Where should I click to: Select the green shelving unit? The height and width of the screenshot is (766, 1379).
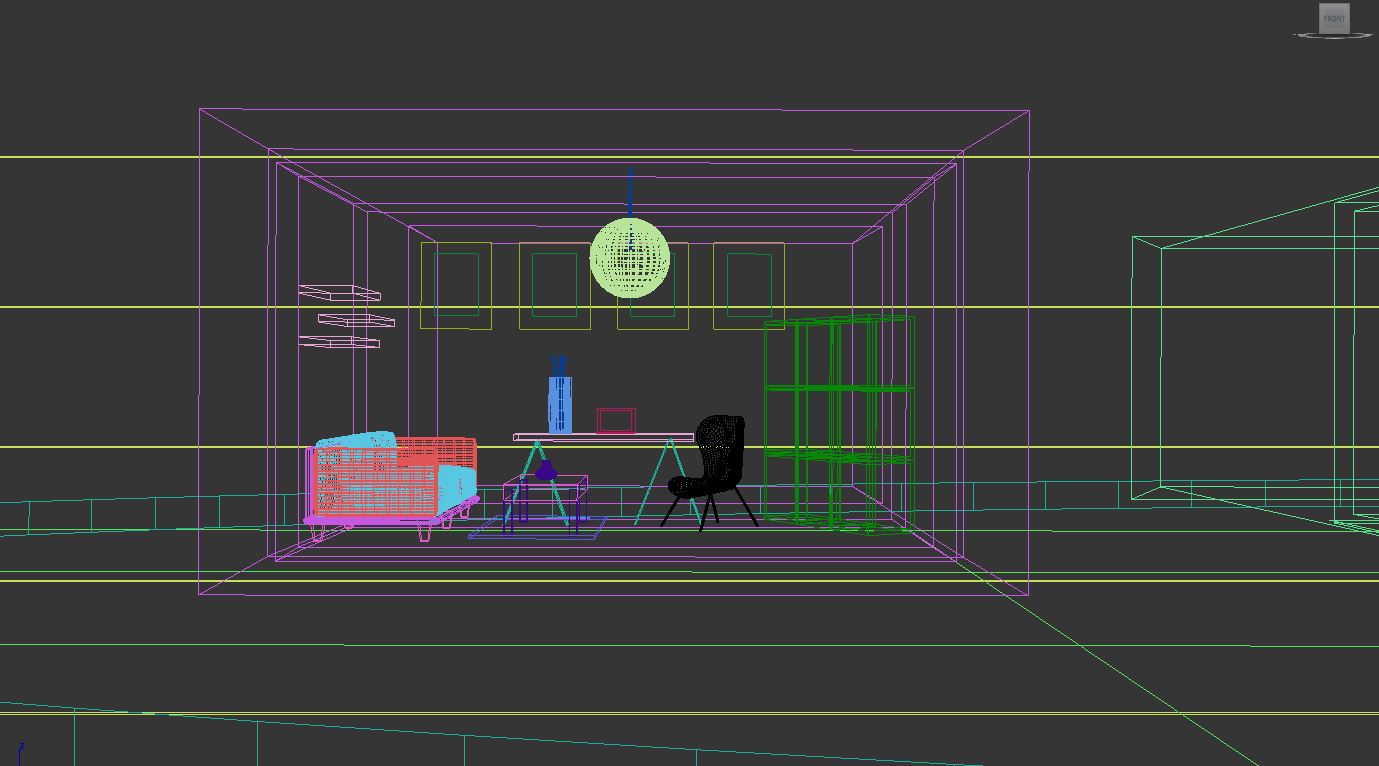click(x=838, y=420)
